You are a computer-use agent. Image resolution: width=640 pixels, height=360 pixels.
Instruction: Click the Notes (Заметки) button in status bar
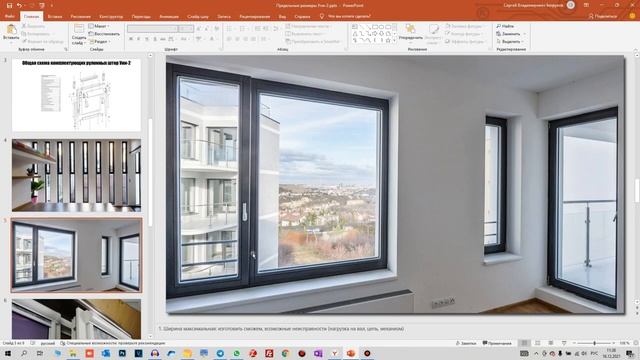[466, 343]
